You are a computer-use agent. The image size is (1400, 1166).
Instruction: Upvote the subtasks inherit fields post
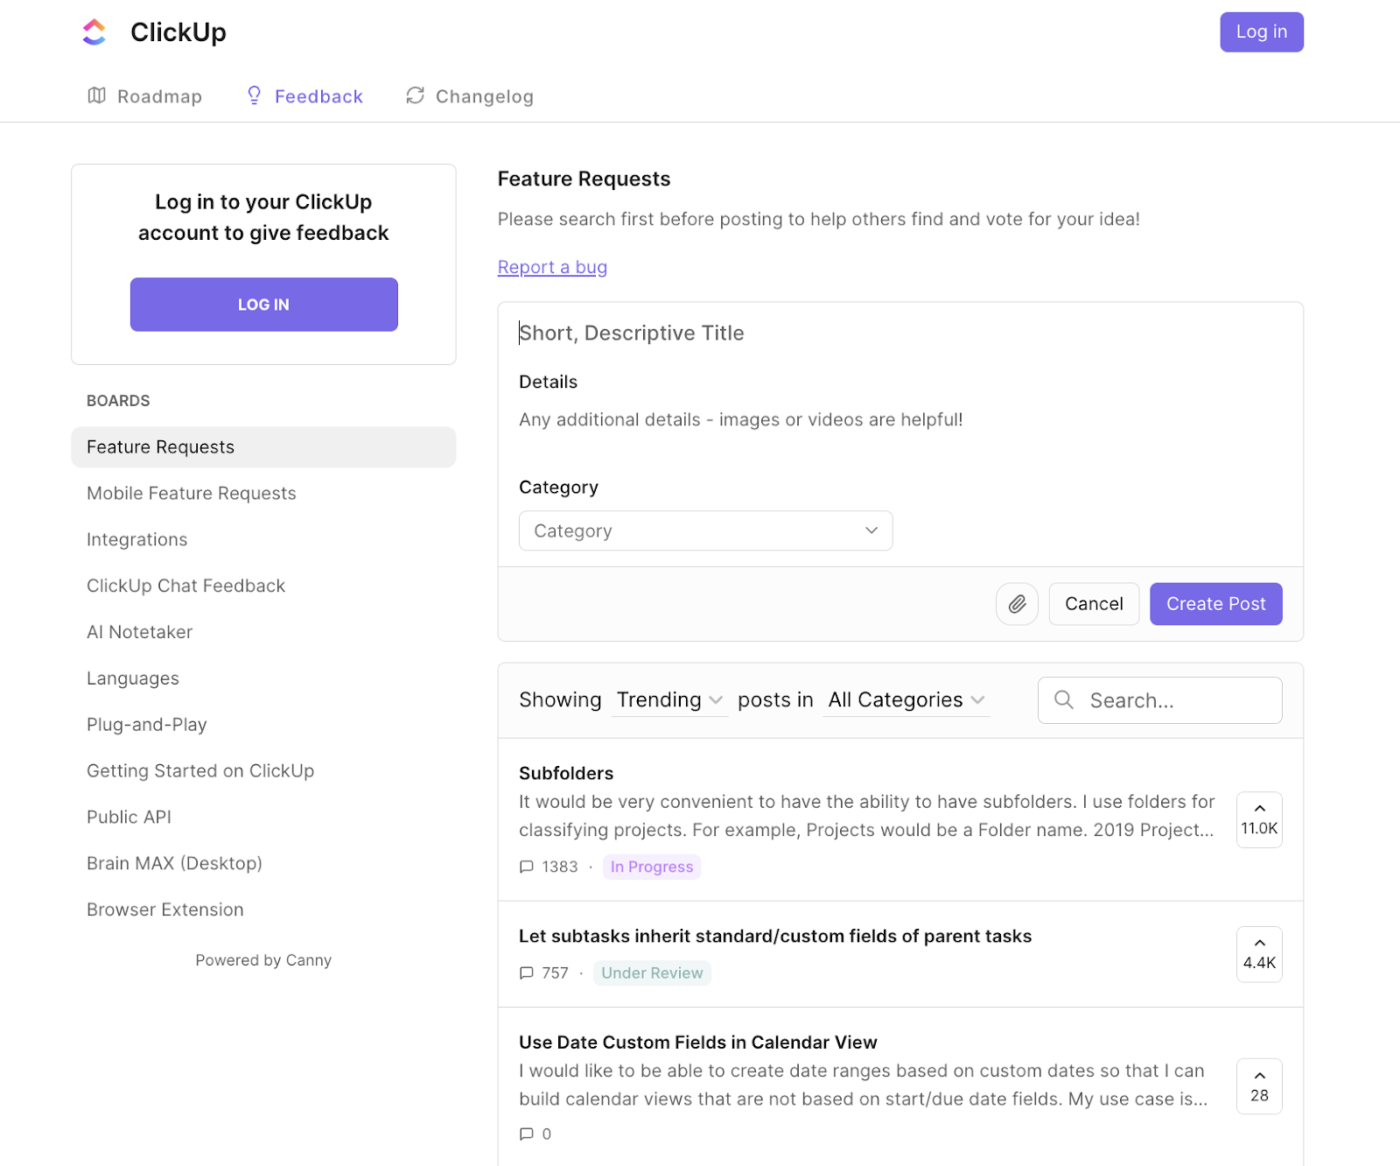point(1259,954)
